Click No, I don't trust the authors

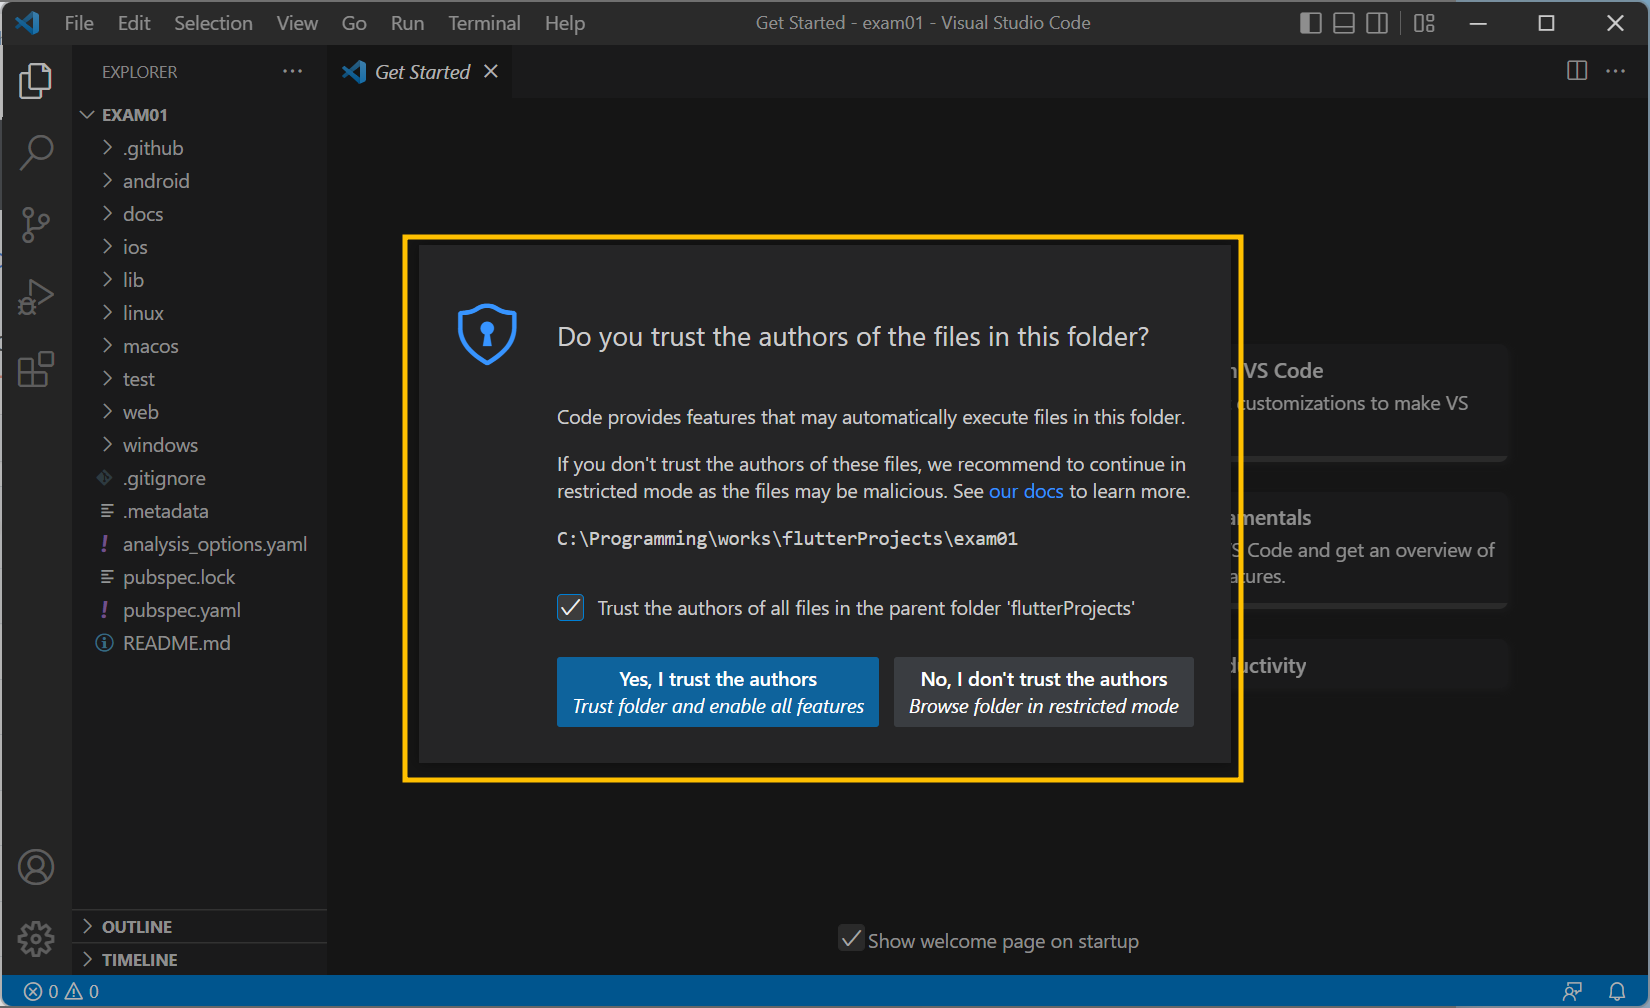point(1044,692)
